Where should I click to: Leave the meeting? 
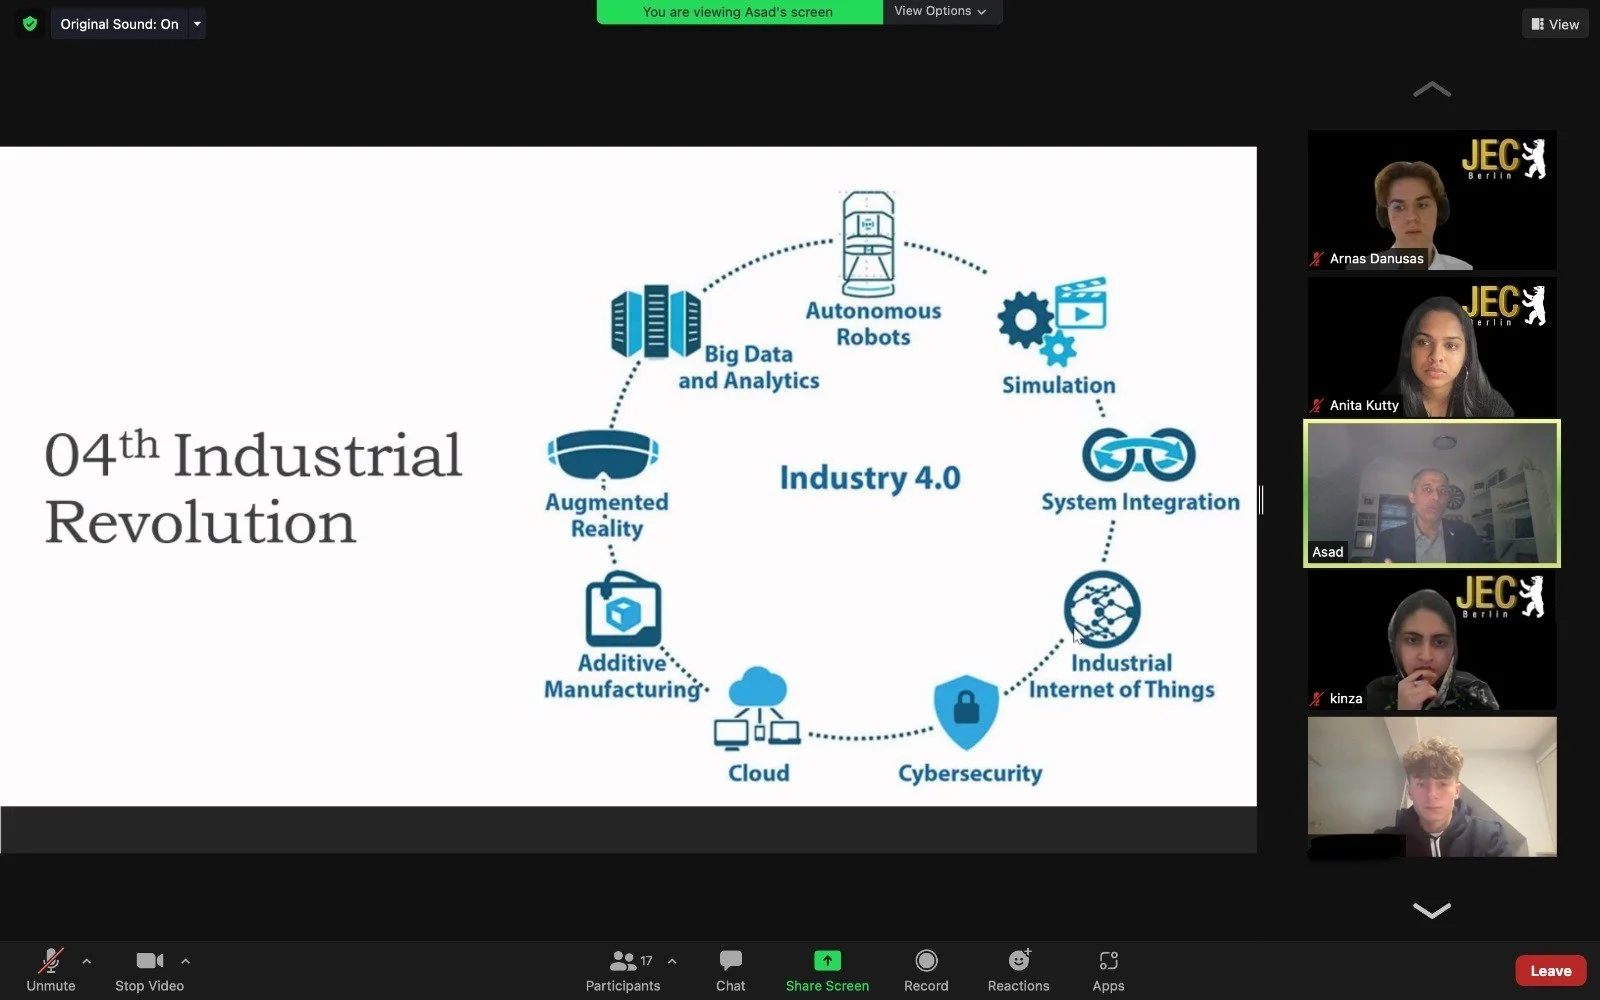(x=1551, y=971)
